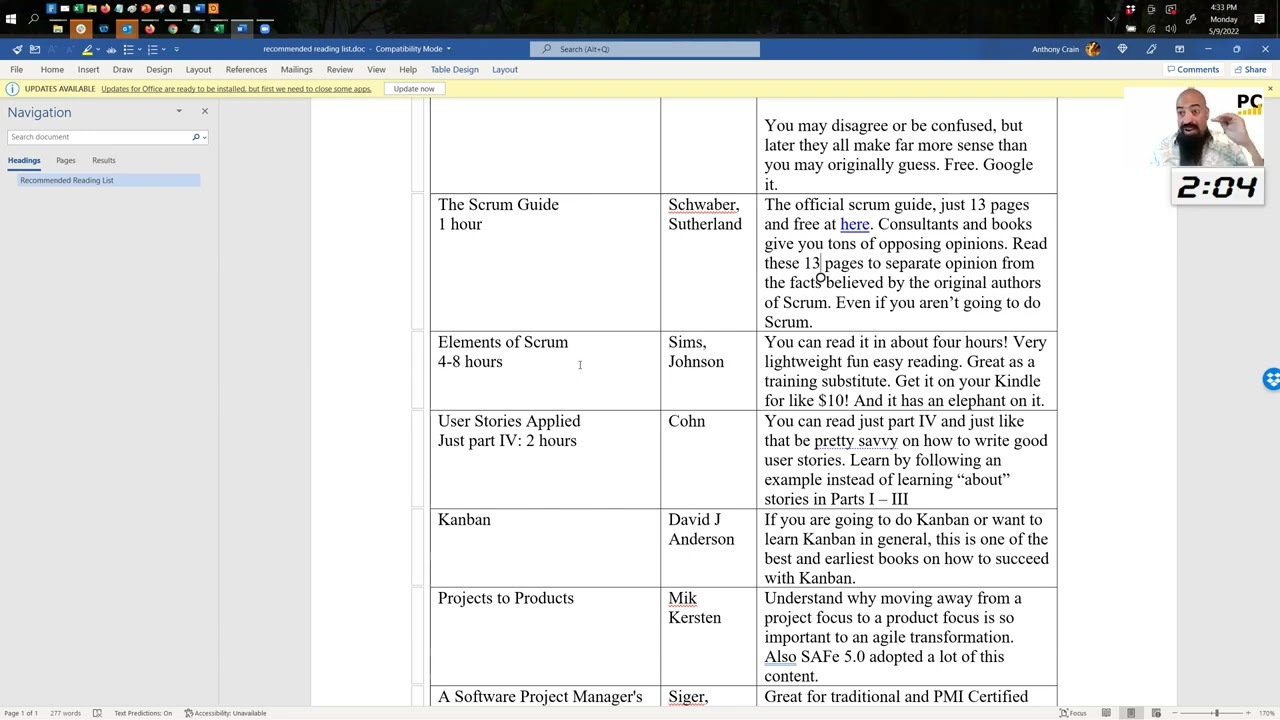Image resolution: width=1280 pixels, height=720 pixels.
Task: Switch to Web Layout view icon
Action: point(1156,713)
